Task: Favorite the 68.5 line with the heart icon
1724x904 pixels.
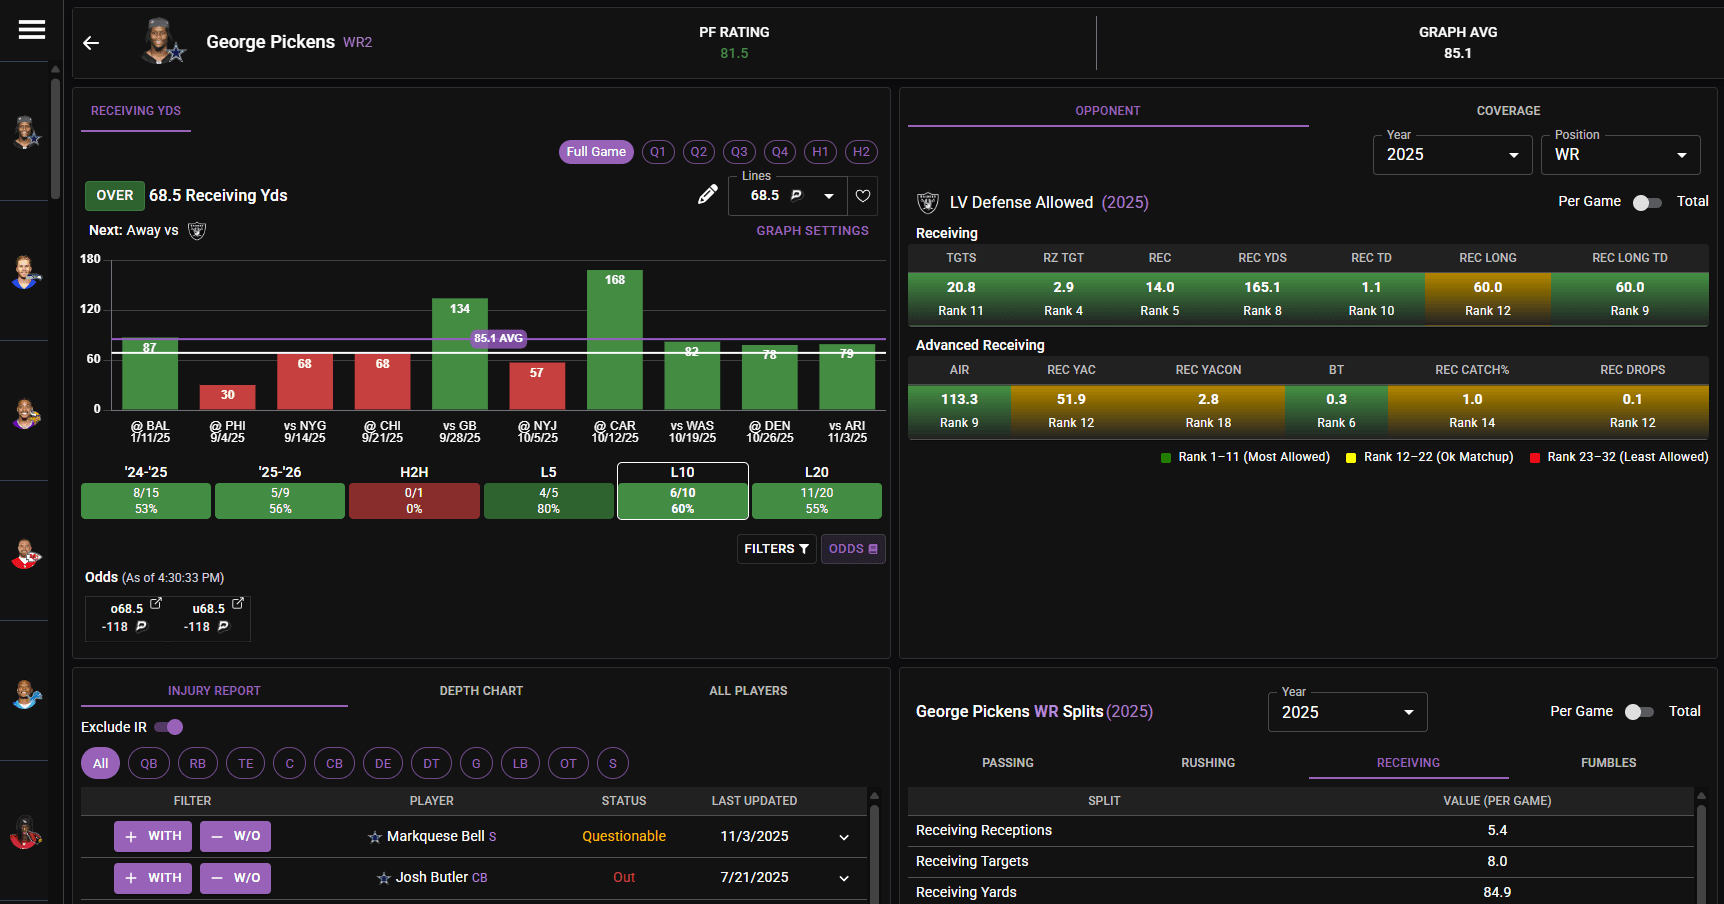Action: [862, 196]
